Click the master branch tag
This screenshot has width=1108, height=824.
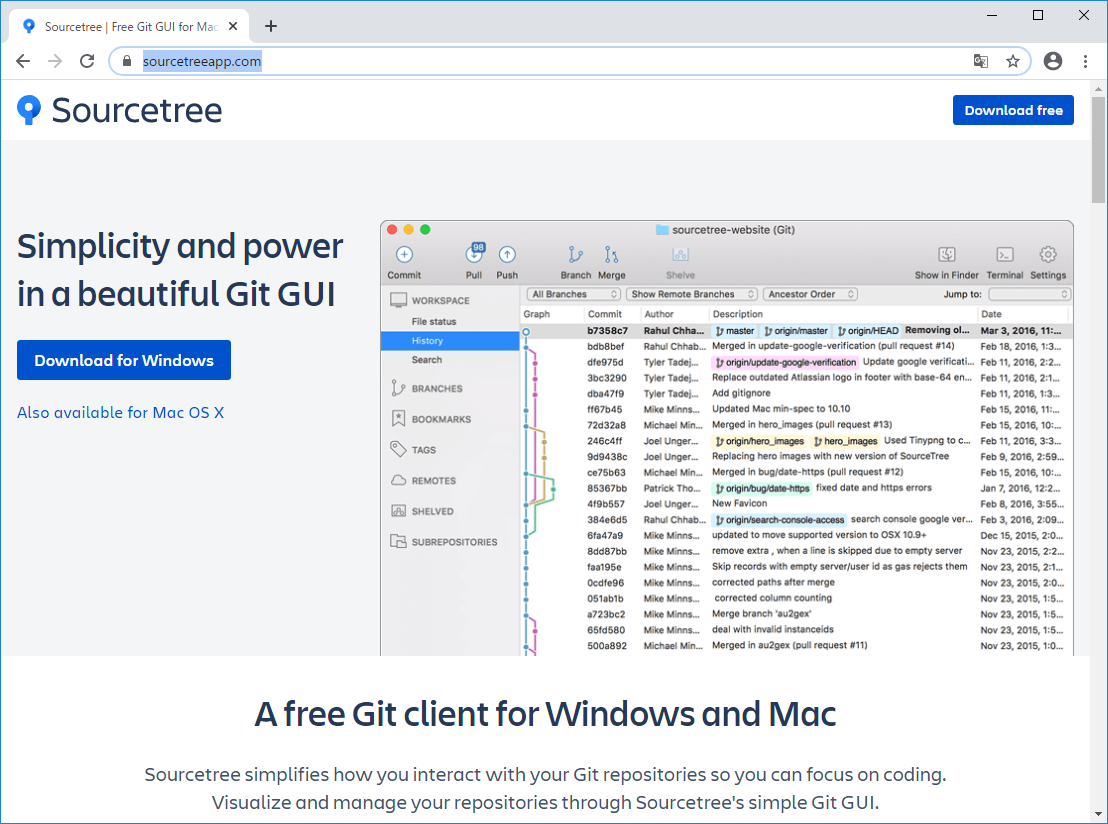pyautogui.click(x=734, y=331)
